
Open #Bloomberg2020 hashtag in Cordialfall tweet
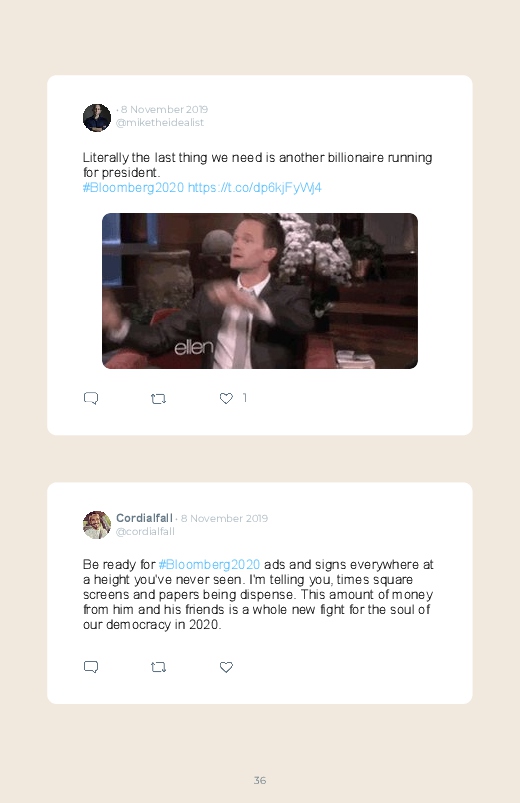tap(209, 564)
